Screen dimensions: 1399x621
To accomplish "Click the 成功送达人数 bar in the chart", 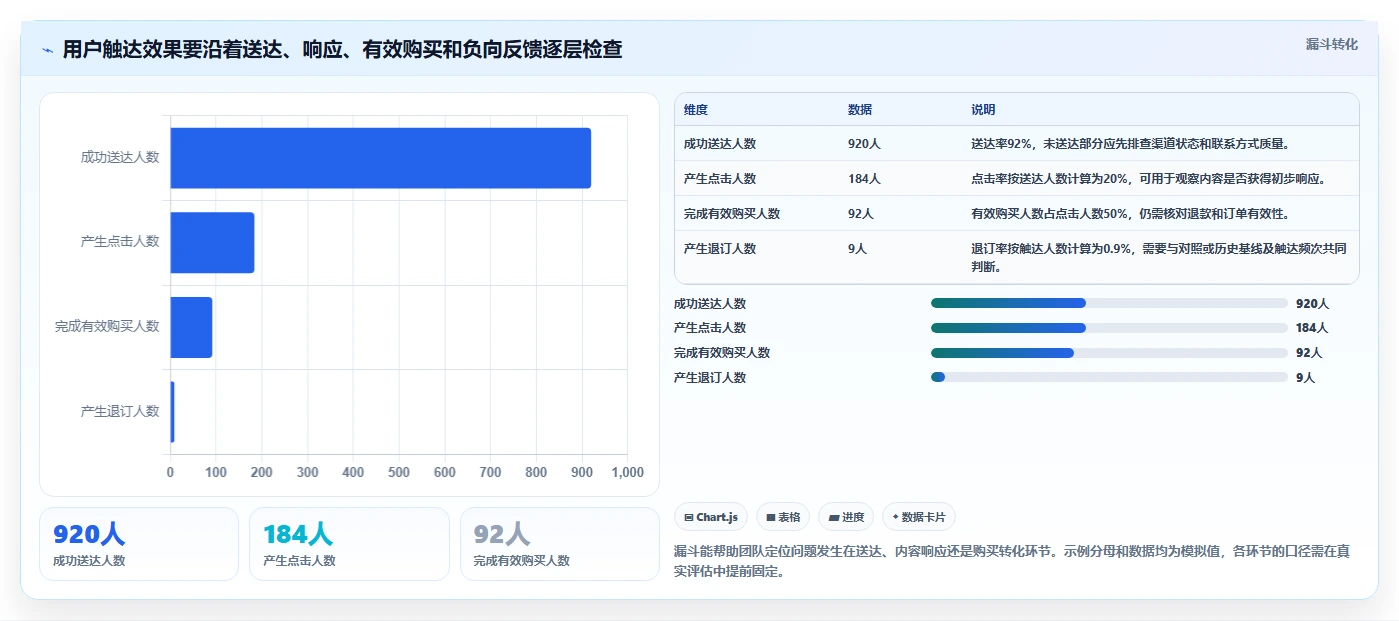I will [380, 158].
